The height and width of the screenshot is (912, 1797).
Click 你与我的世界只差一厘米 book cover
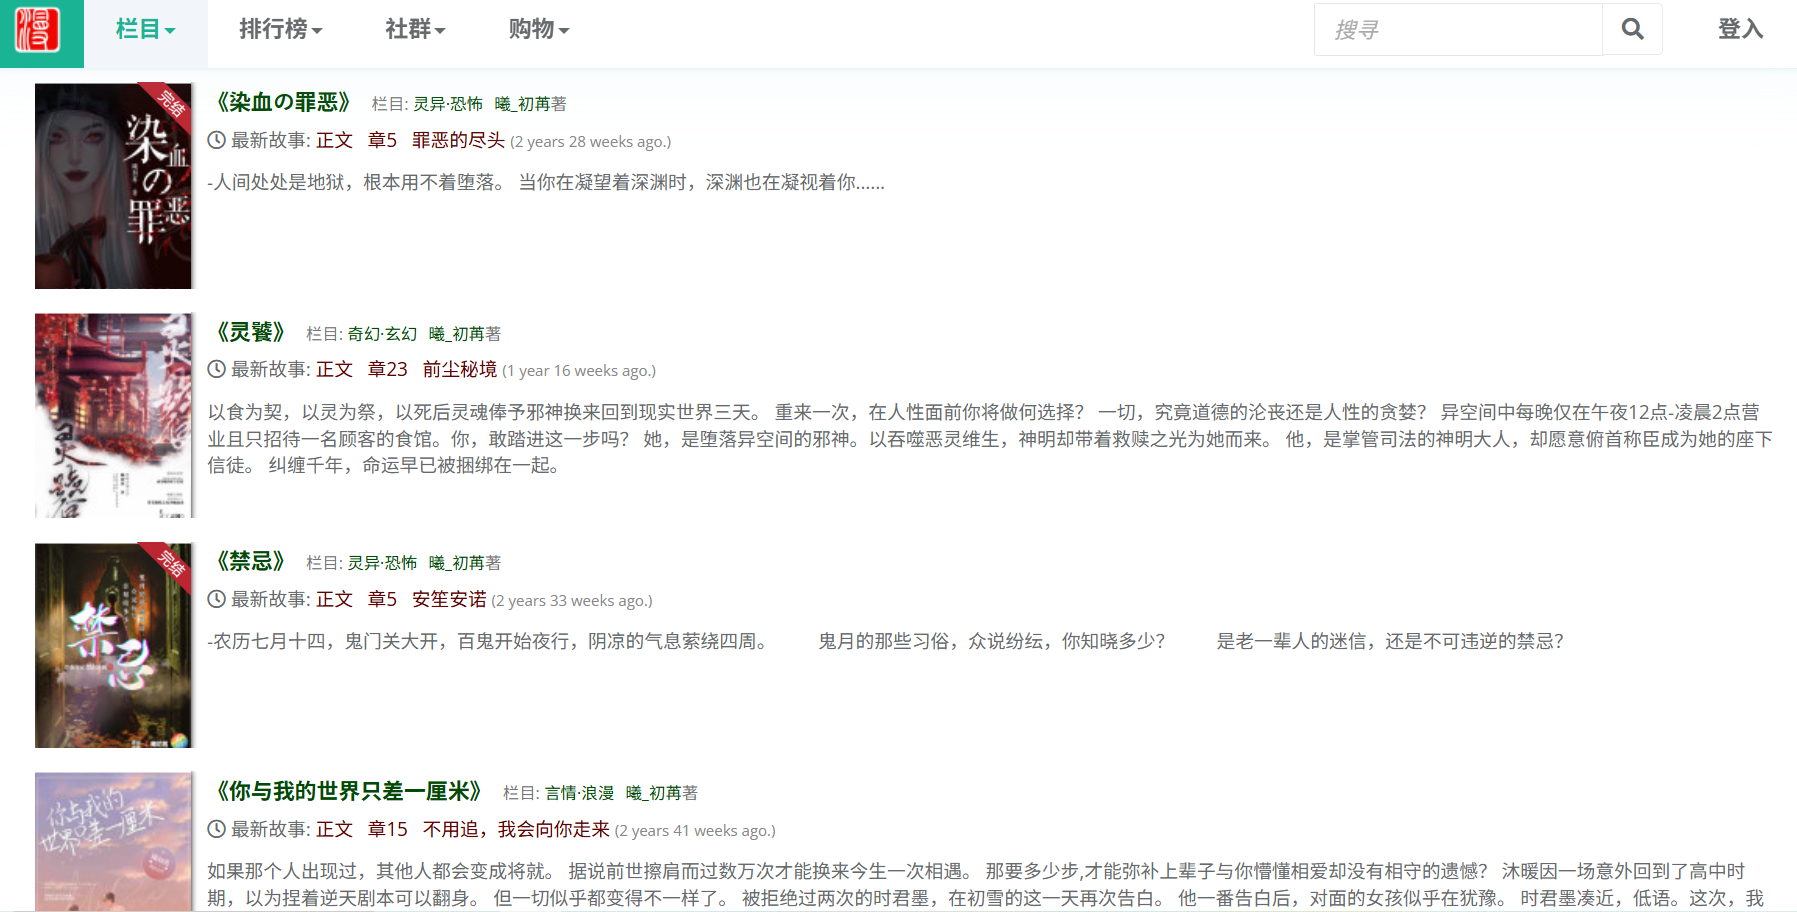click(x=113, y=842)
